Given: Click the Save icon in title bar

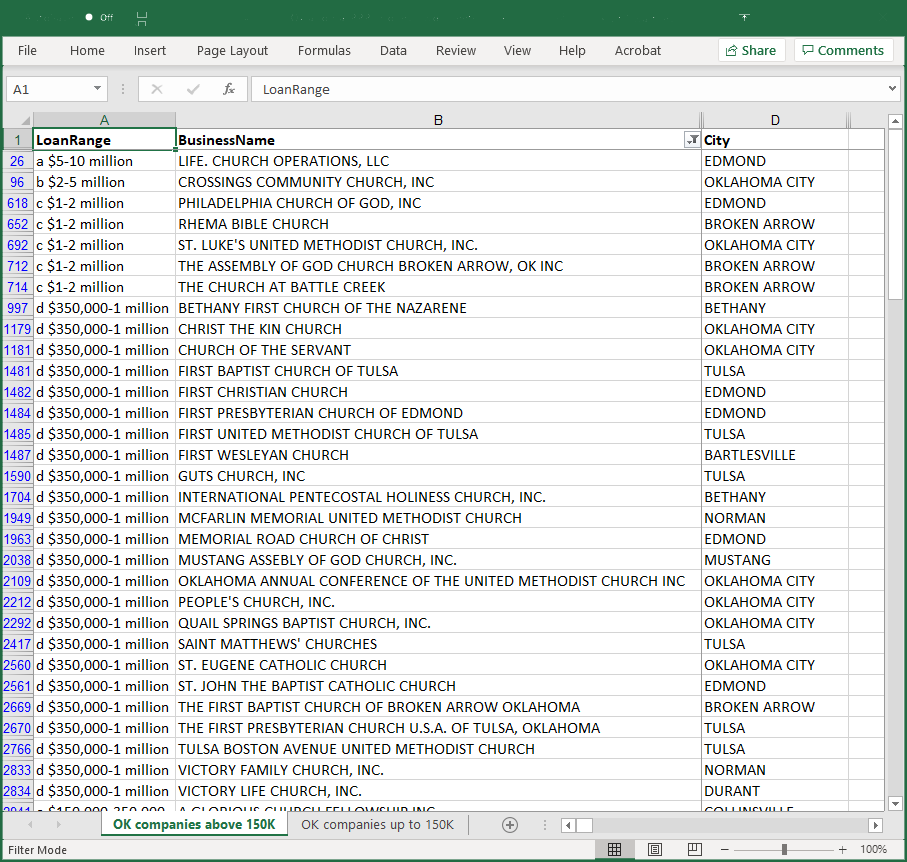Looking at the screenshot, I should (142, 19).
